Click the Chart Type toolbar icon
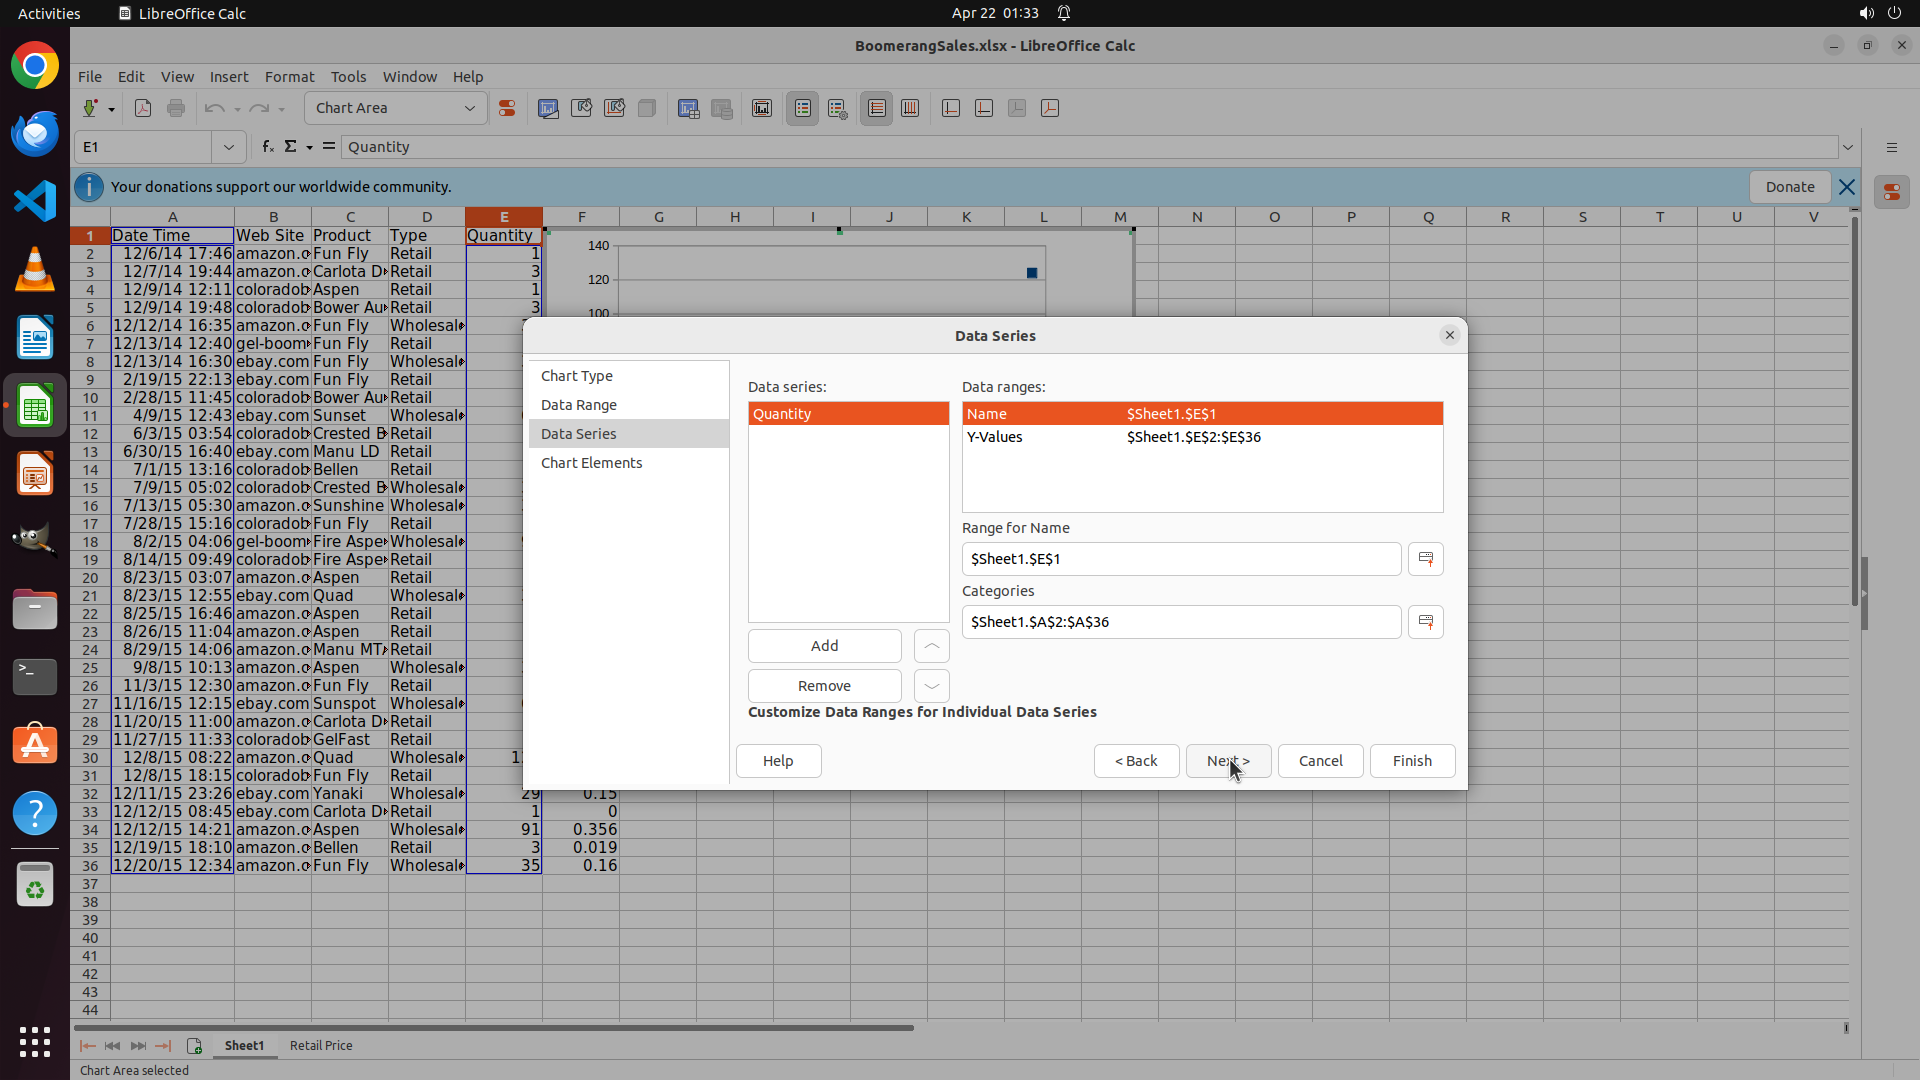Viewport: 1920px width, 1080px height. [x=547, y=108]
